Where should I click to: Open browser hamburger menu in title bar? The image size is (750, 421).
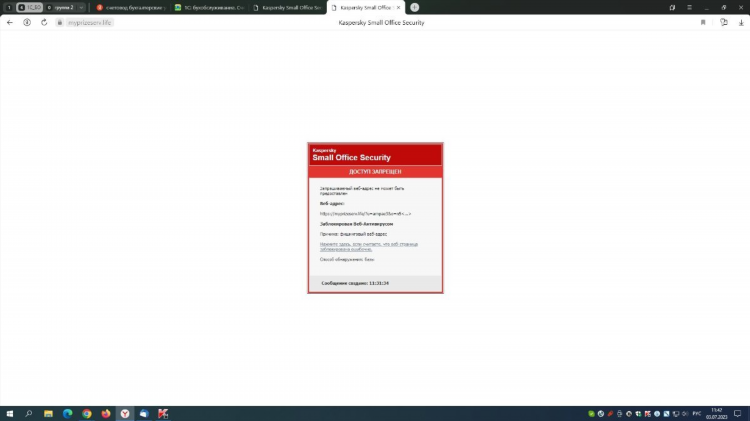click(x=689, y=7)
